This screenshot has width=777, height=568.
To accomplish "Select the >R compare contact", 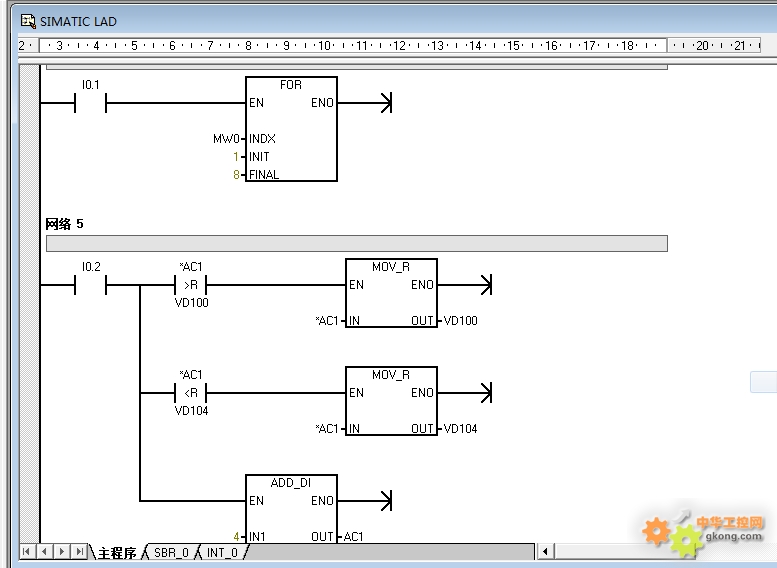I will pos(191,285).
